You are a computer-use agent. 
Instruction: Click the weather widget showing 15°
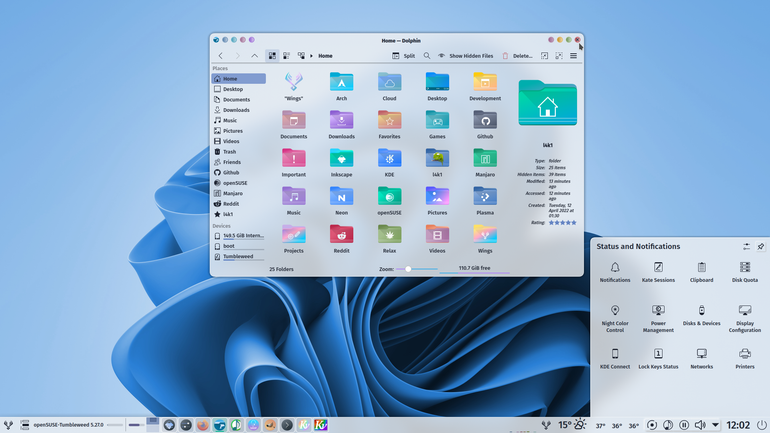point(572,425)
